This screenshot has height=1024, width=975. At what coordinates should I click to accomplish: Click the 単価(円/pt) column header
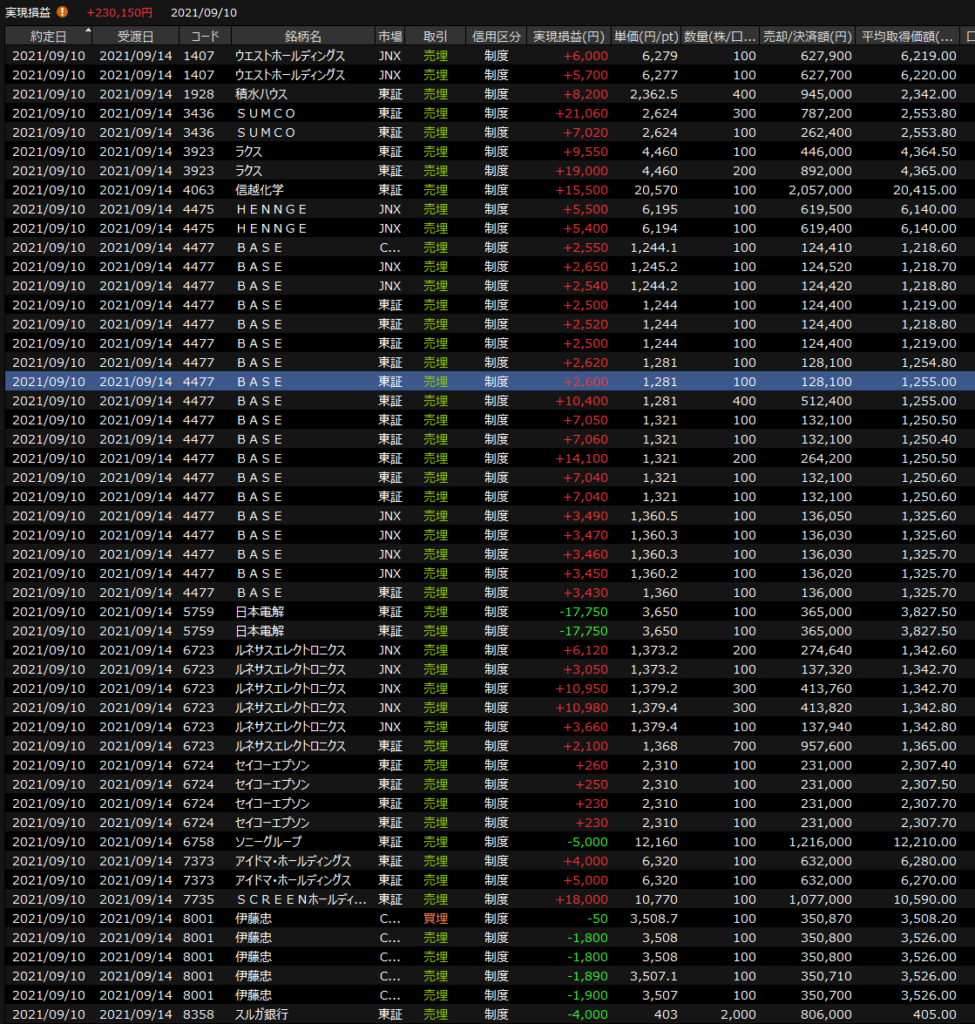click(x=646, y=36)
